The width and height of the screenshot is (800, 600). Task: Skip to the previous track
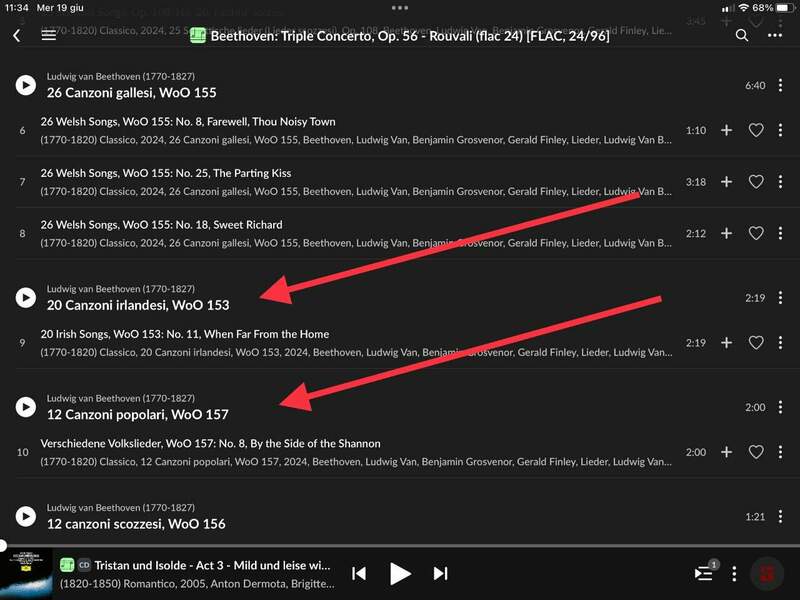(359, 573)
